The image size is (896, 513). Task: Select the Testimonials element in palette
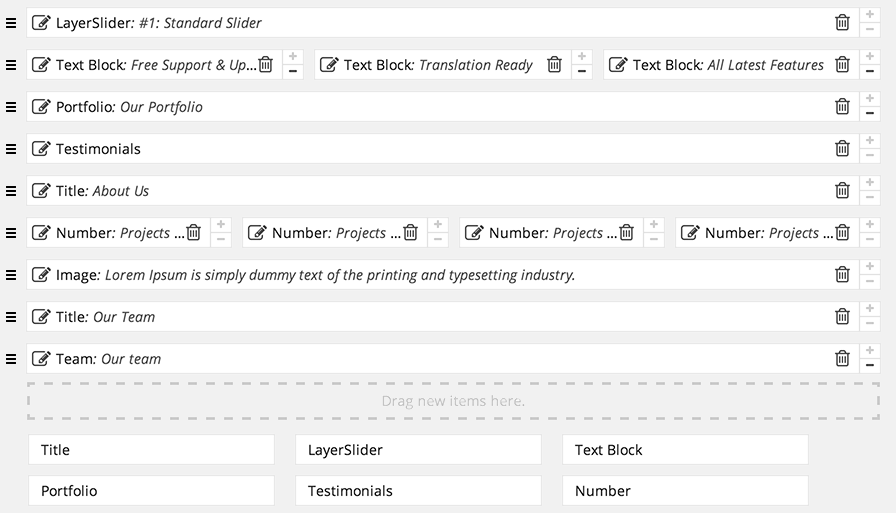tap(418, 491)
